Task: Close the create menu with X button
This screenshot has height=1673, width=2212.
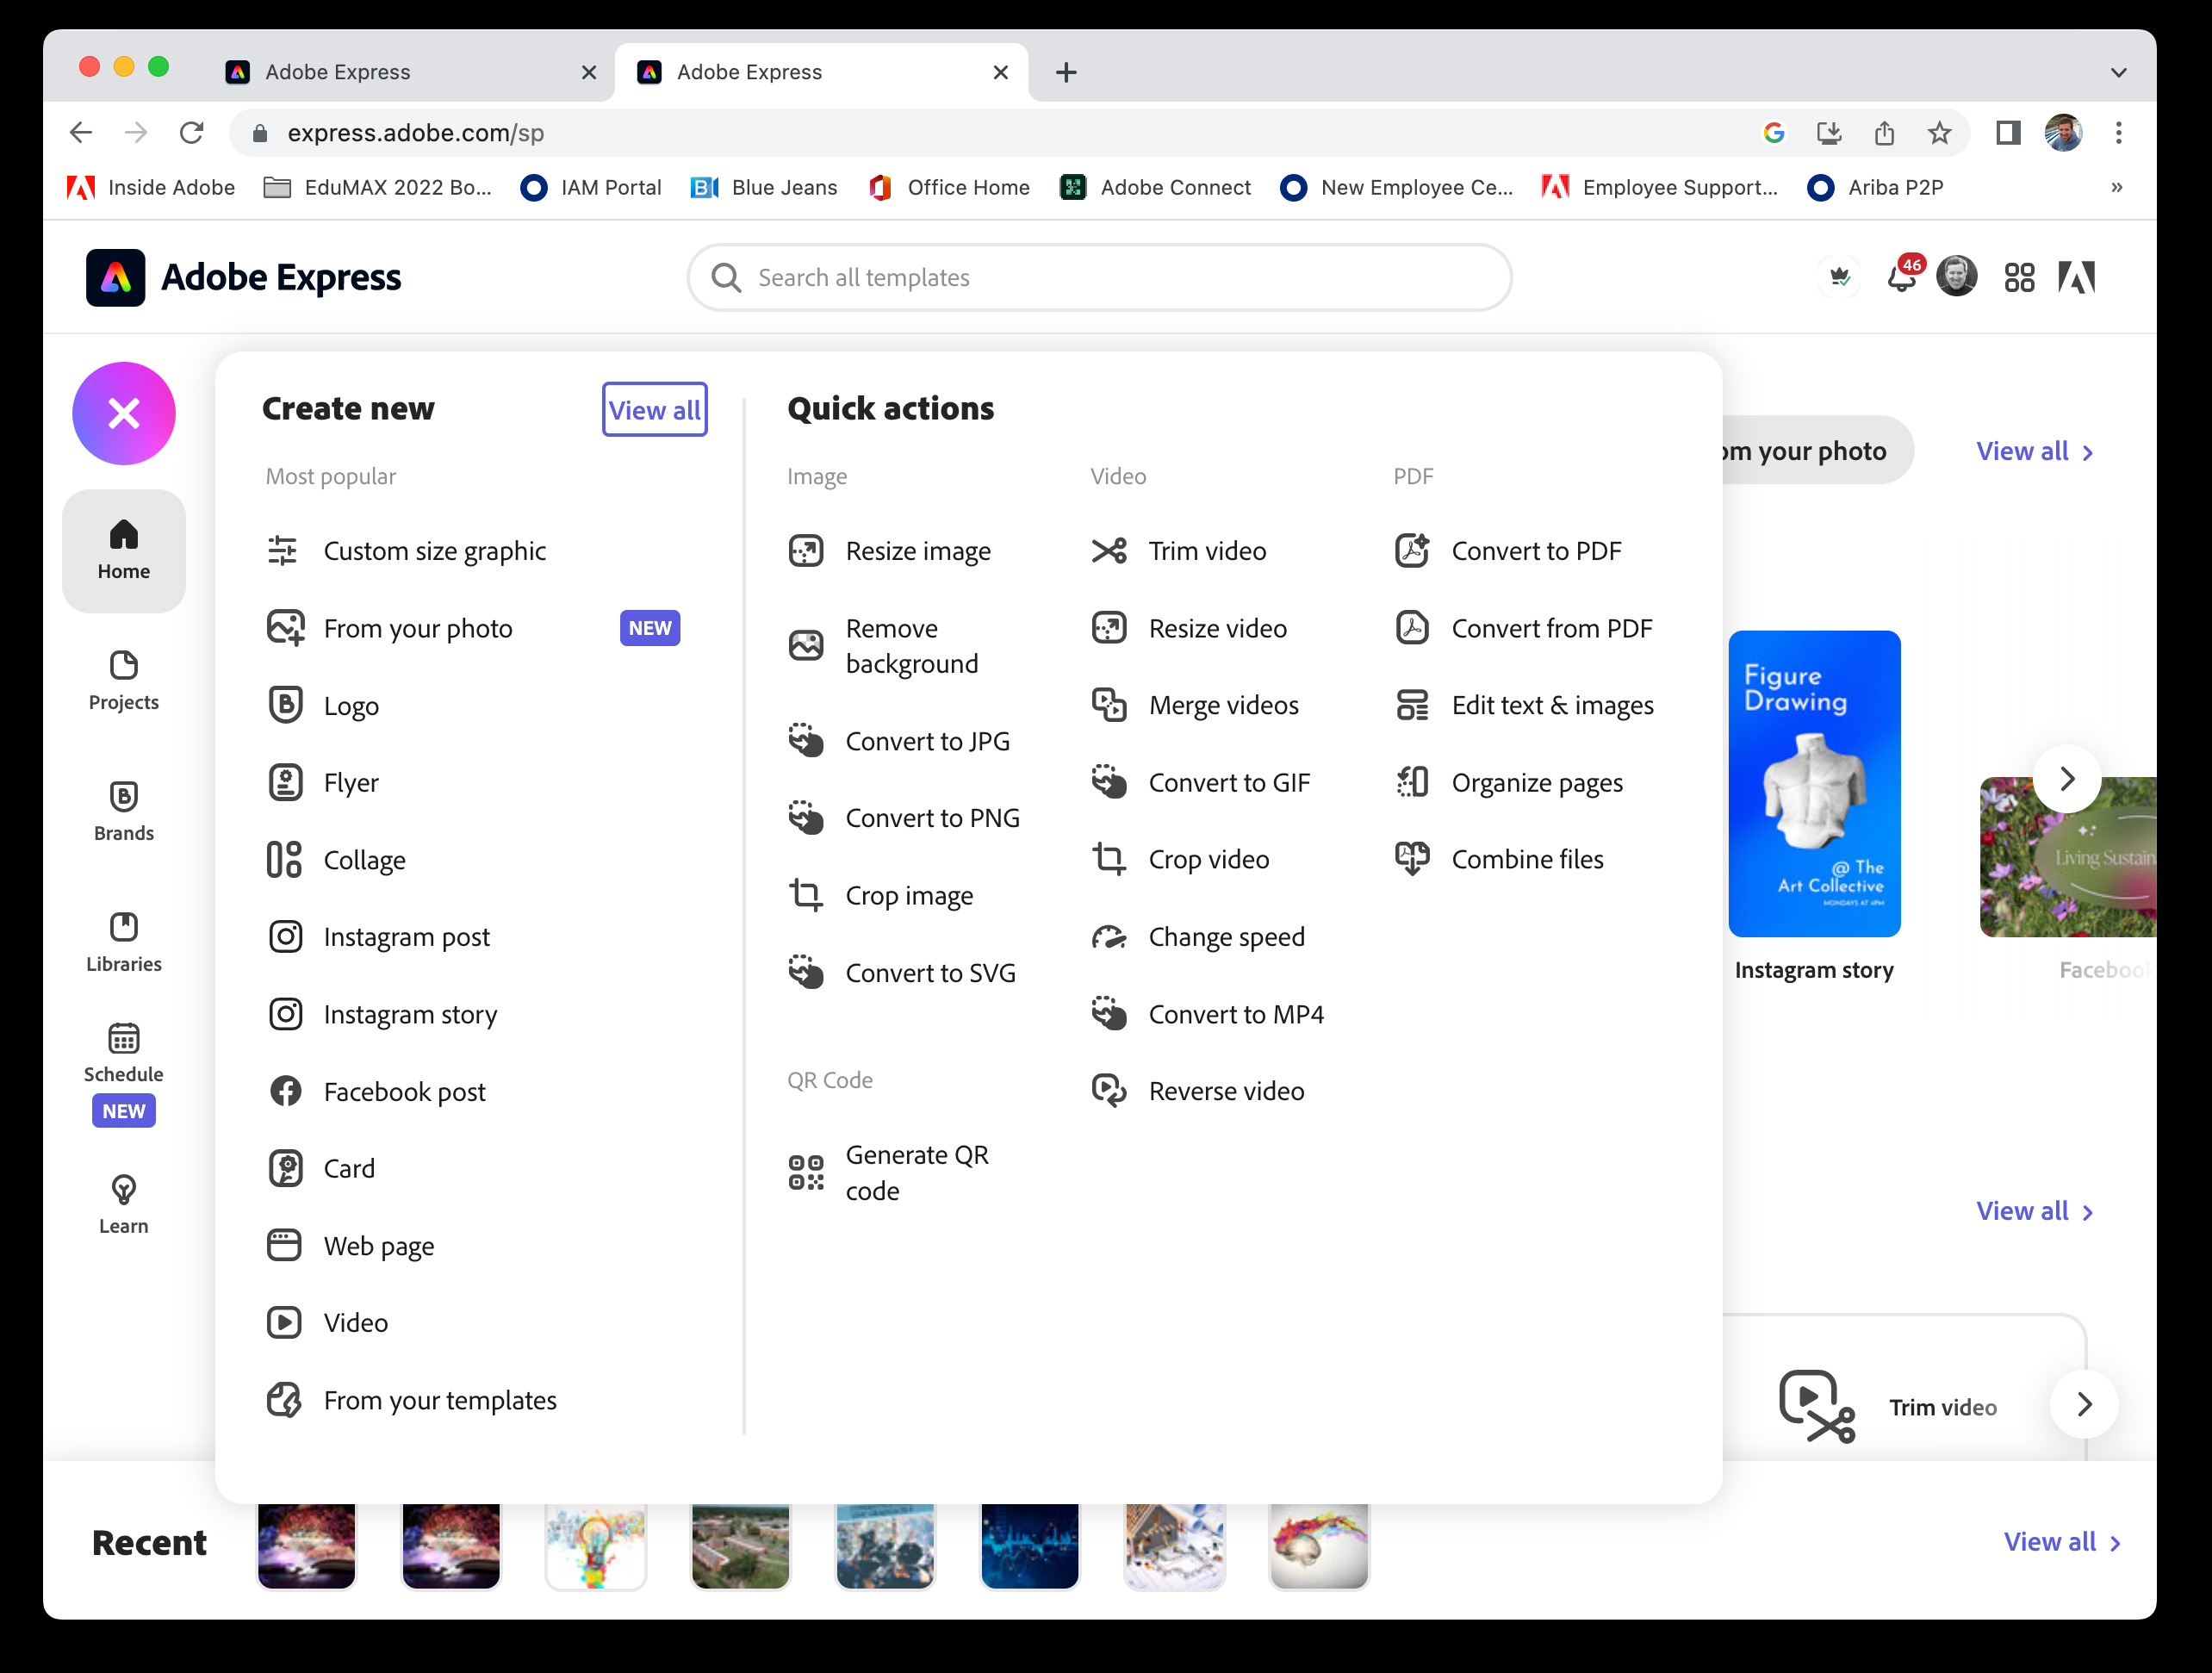Action: 124,413
